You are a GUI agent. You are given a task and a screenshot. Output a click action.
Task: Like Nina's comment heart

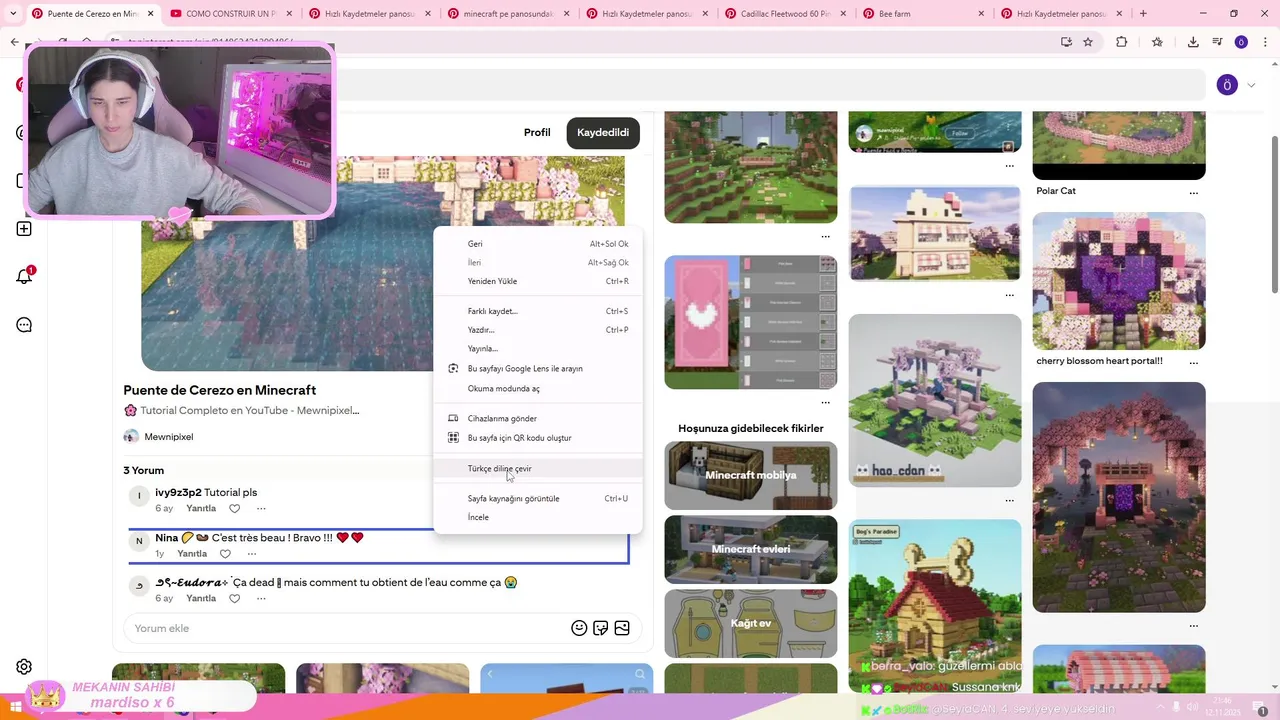coord(225,554)
